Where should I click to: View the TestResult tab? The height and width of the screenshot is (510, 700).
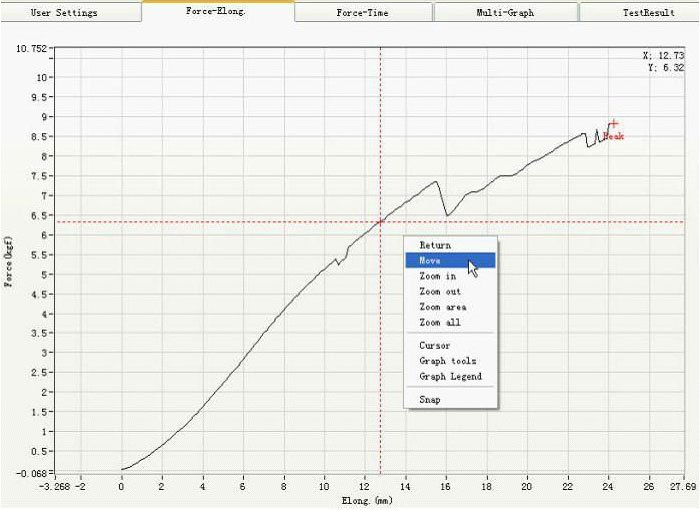coord(640,12)
